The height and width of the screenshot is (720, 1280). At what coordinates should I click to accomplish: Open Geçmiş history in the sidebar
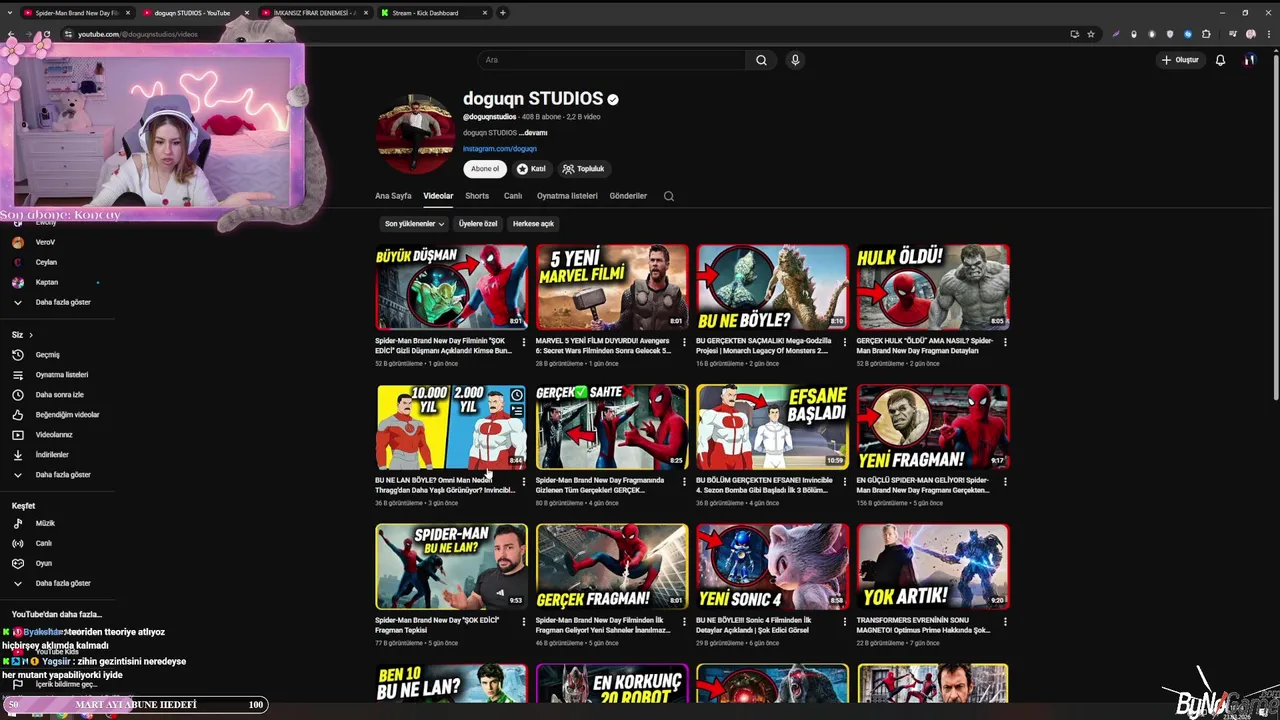pyautogui.click(x=48, y=355)
